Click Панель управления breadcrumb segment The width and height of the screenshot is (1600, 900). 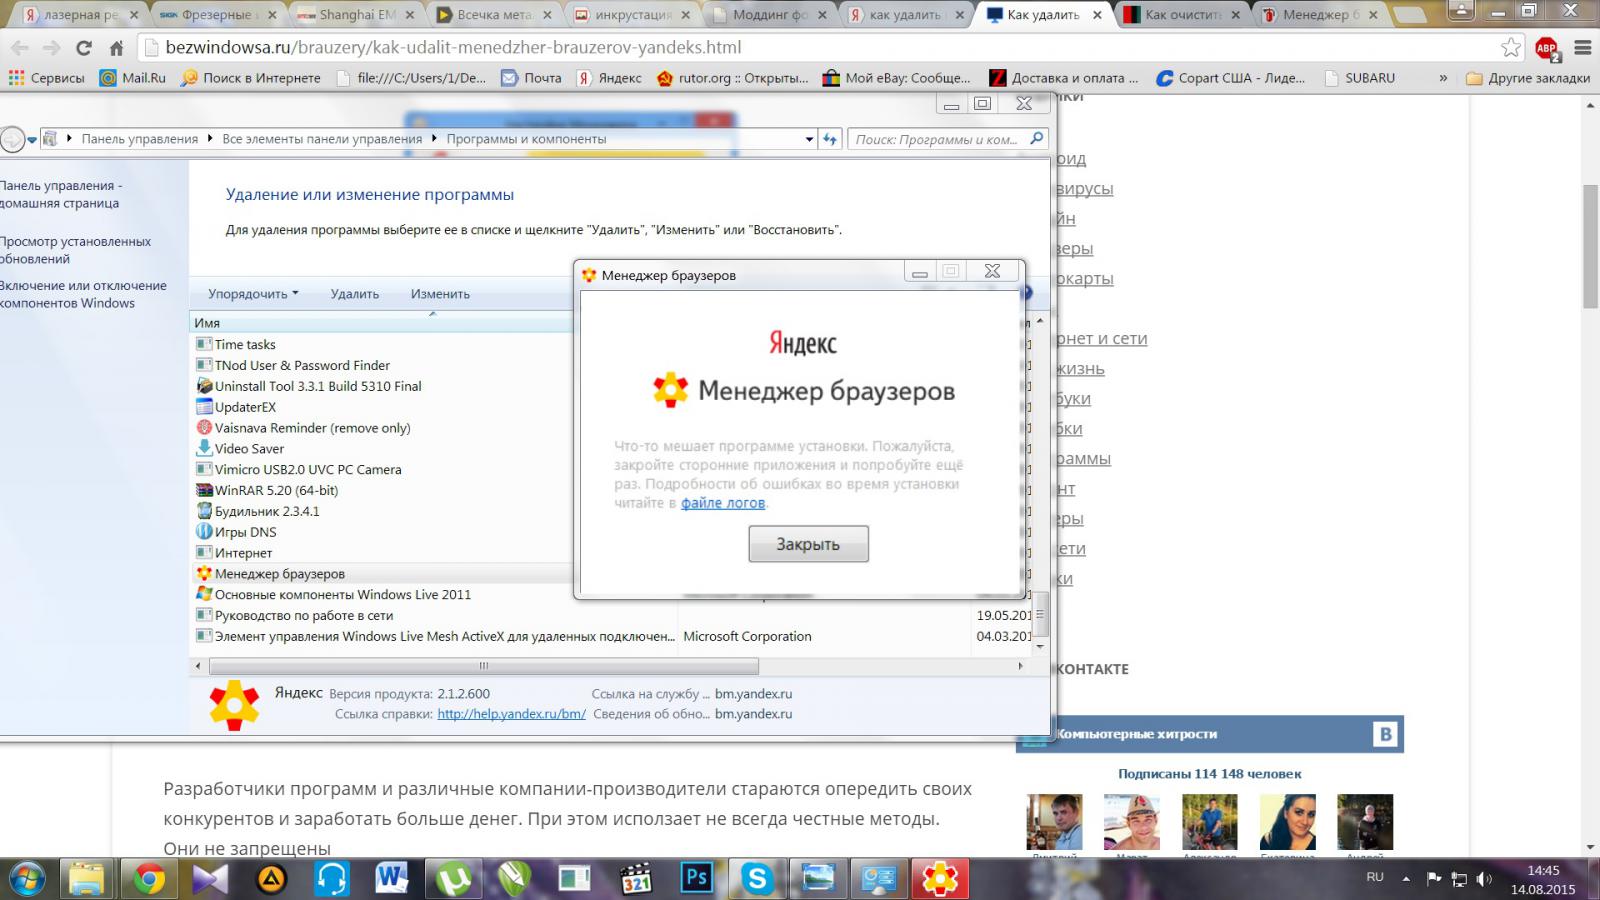tap(140, 139)
